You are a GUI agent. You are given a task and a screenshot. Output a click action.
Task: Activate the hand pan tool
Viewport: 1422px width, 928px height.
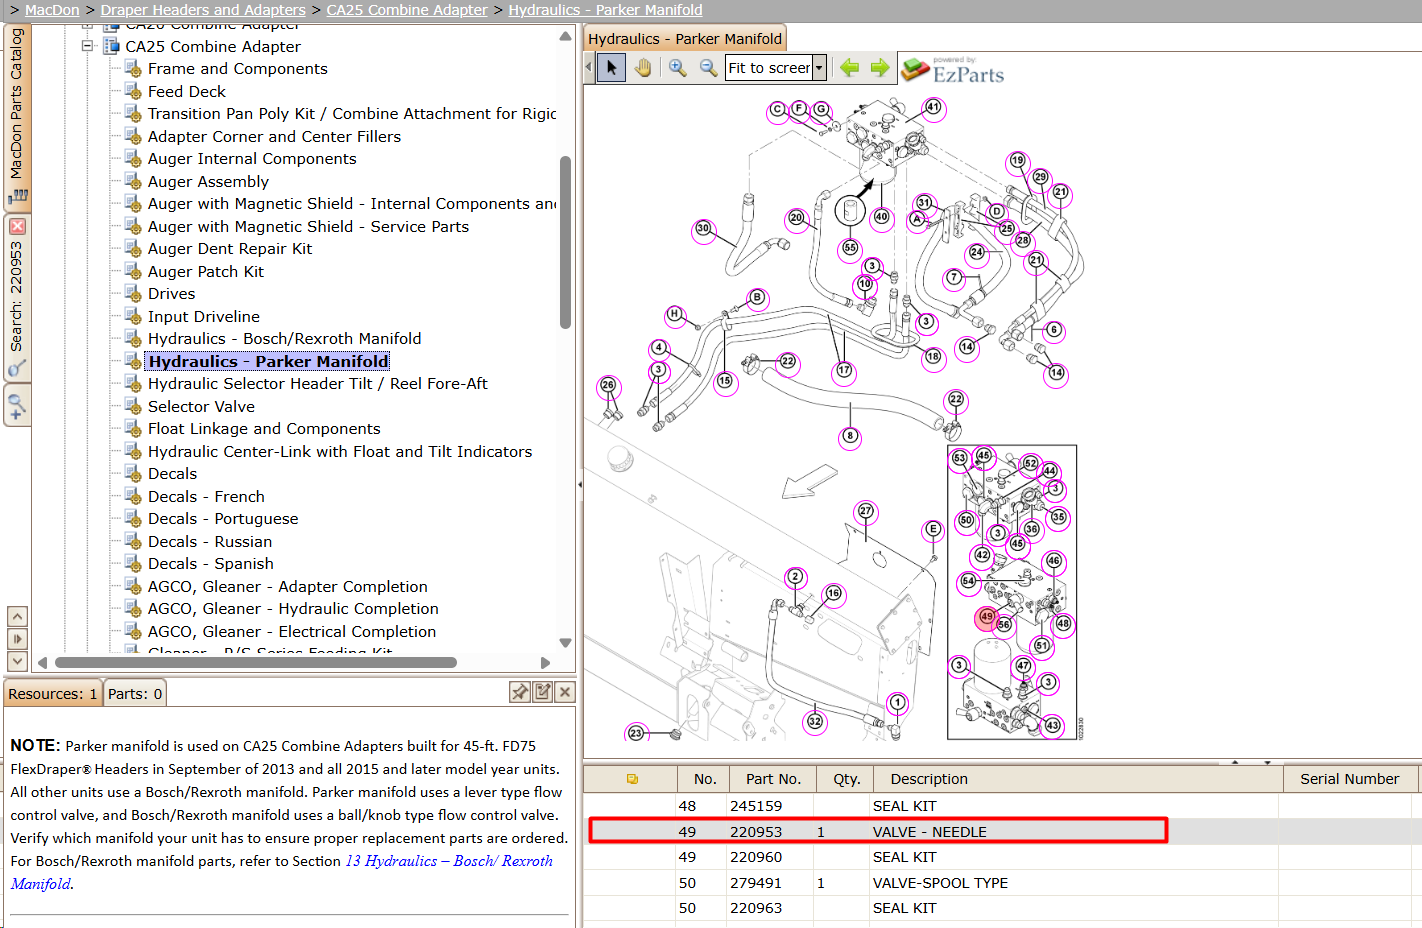tap(642, 68)
